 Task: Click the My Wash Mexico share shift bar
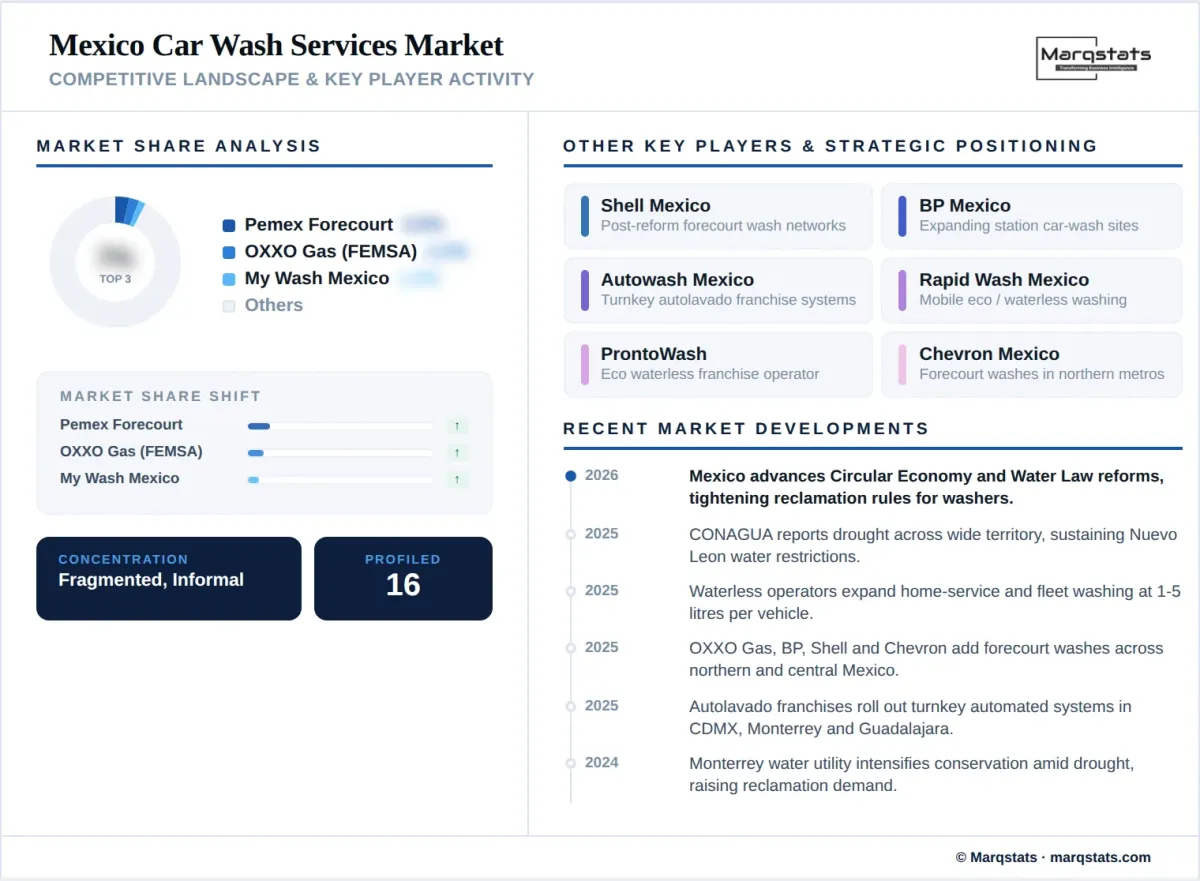pos(340,480)
